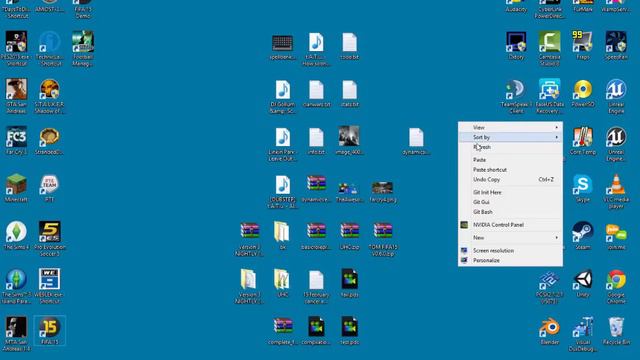Click the GTA San Andreas shortcut
Image resolution: width=640 pixels, height=360 pixels.
(16, 96)
